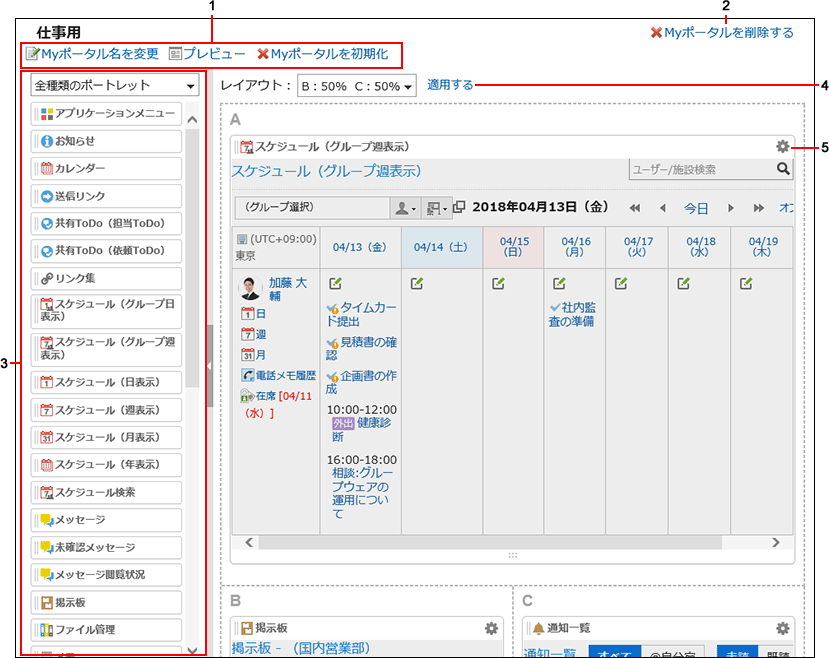The height and width of the screenshot is (658, 829).
Task: Open the user select icon dropdown
Action: pos(406,208)
